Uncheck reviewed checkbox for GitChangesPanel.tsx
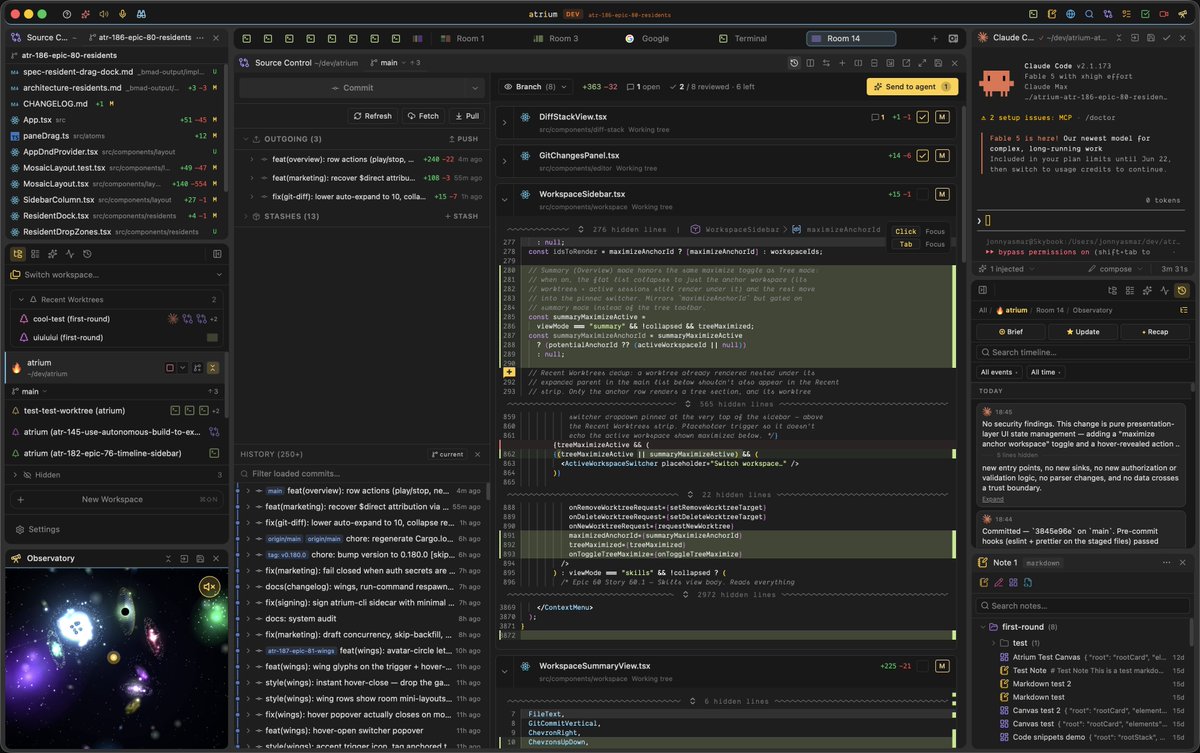The width and height of the screenshot is (1200, 753). pos(923,156)
